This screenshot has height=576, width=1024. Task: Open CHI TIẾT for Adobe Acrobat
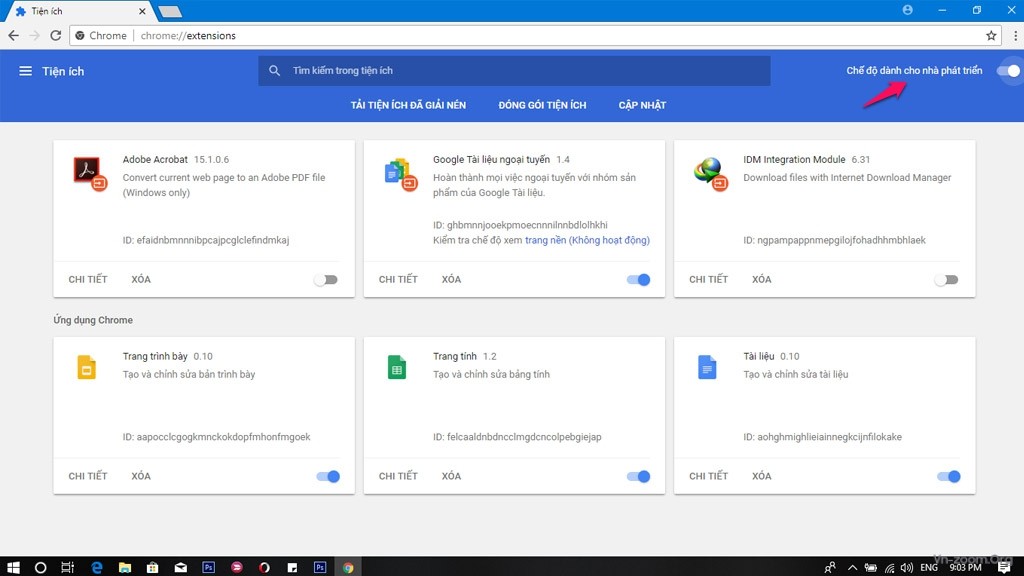88,280
